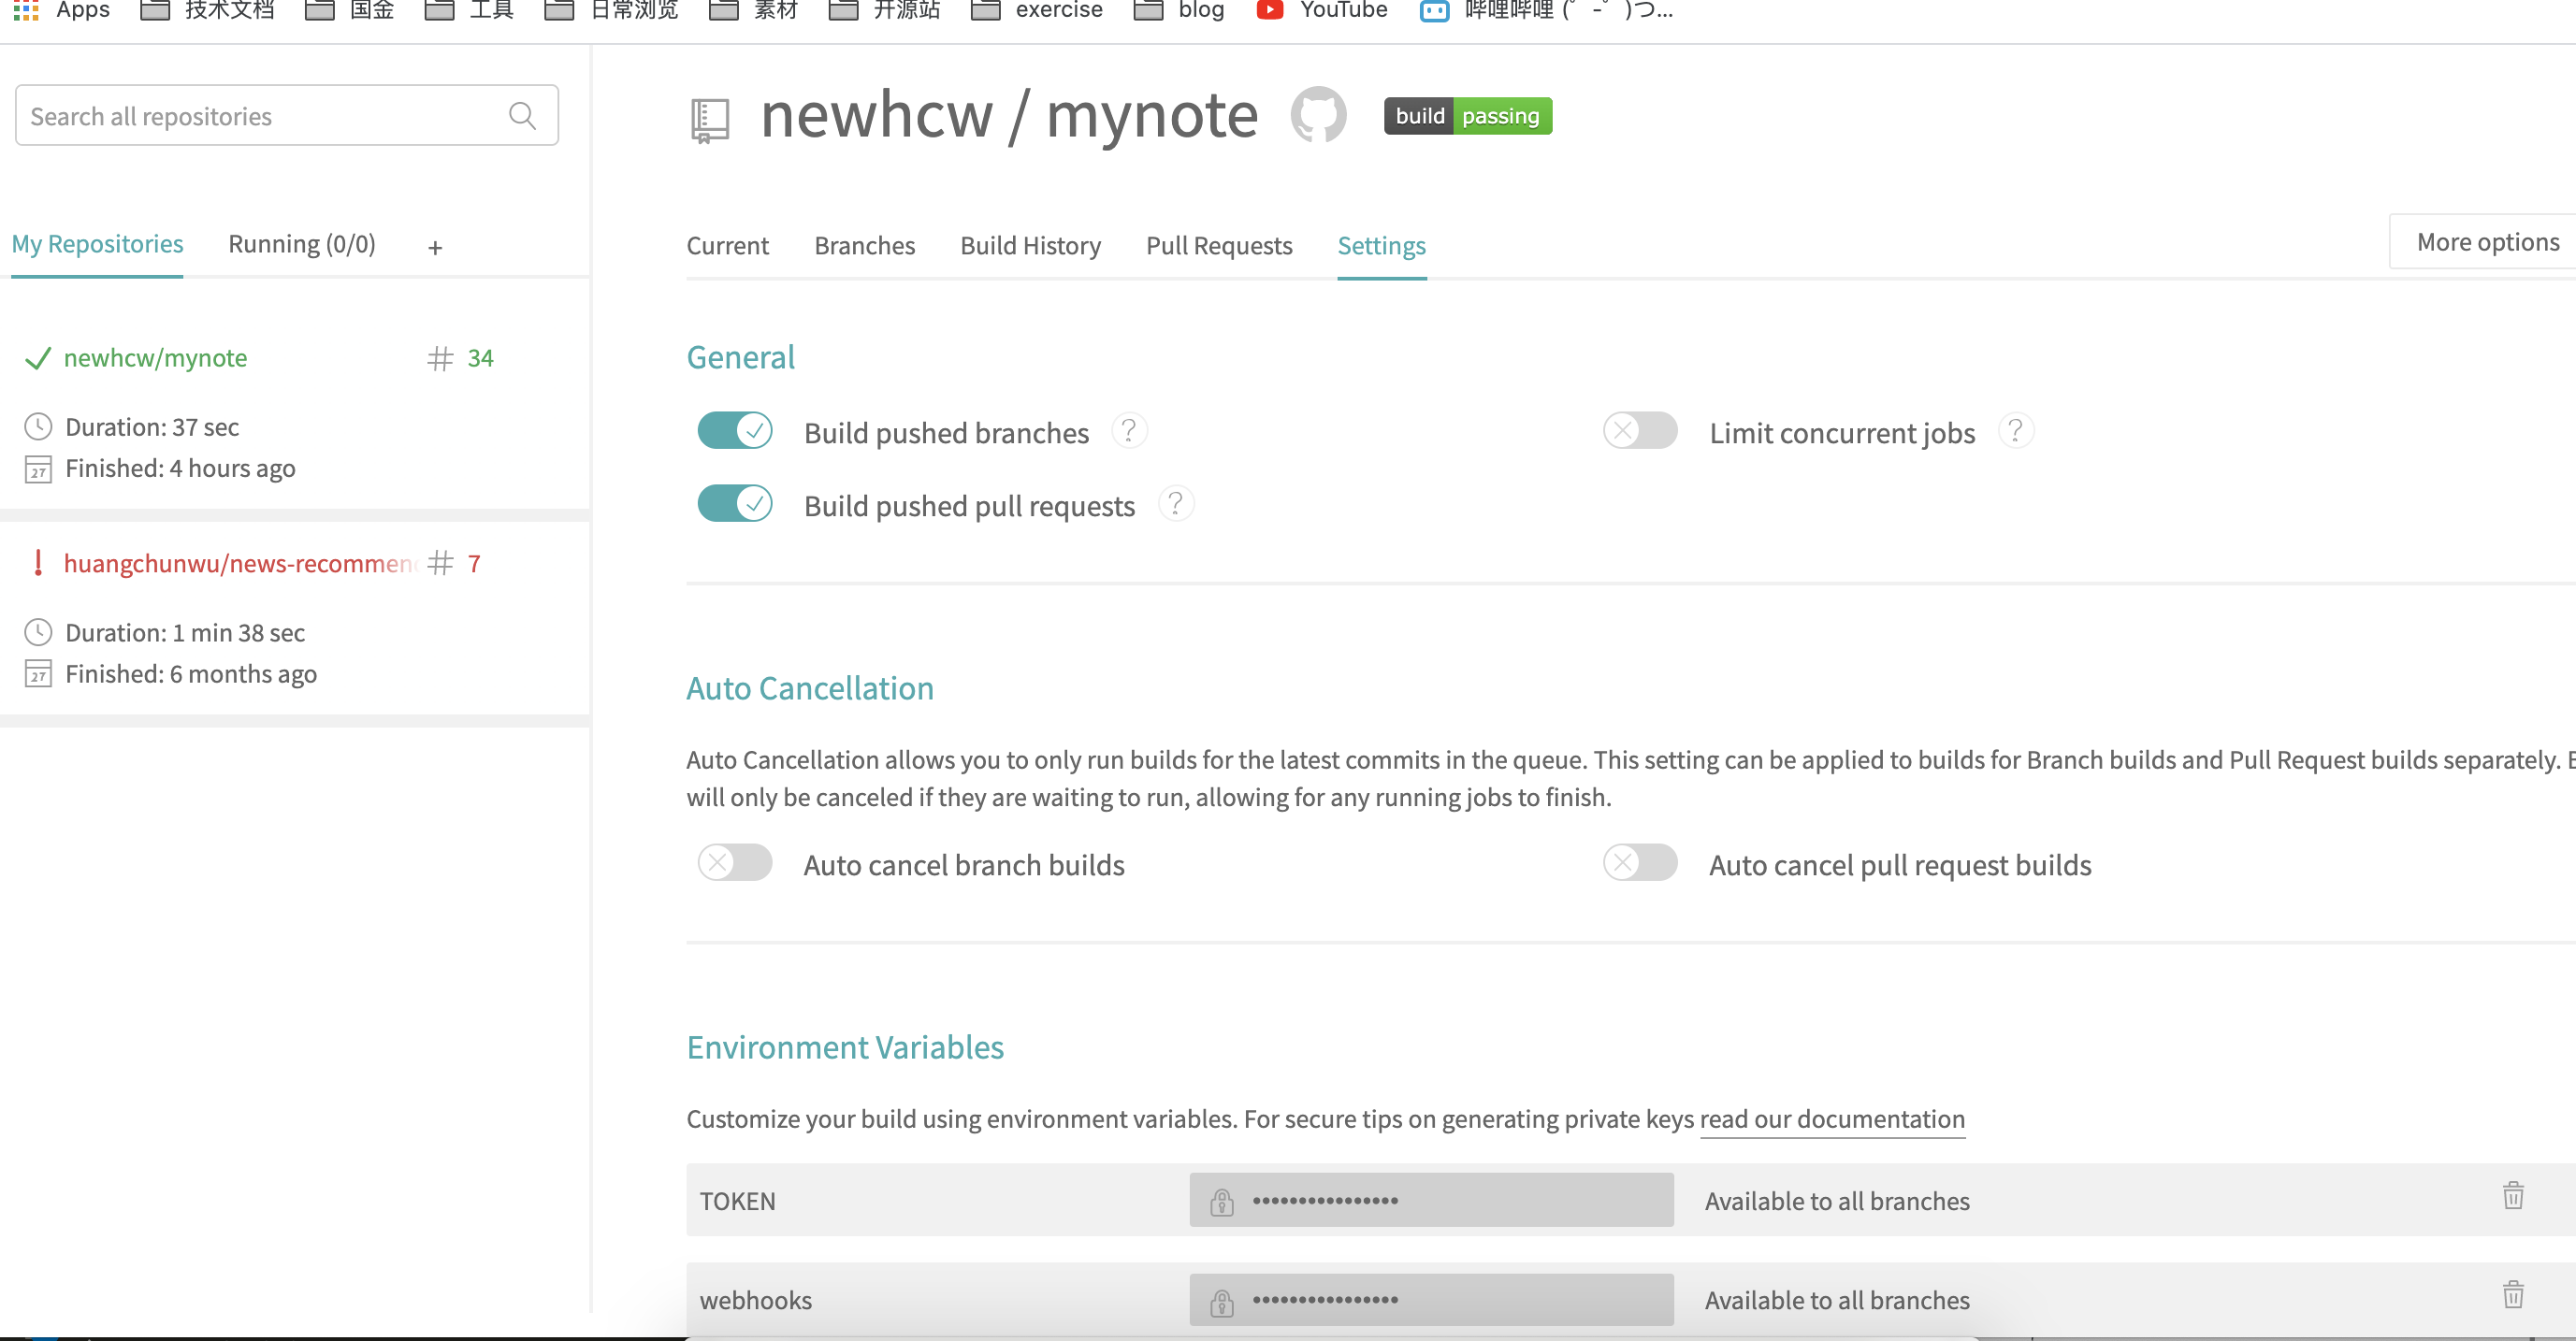Click the search magnifier icon
Screen dimensions: 2576x1341
pos(522,116)
